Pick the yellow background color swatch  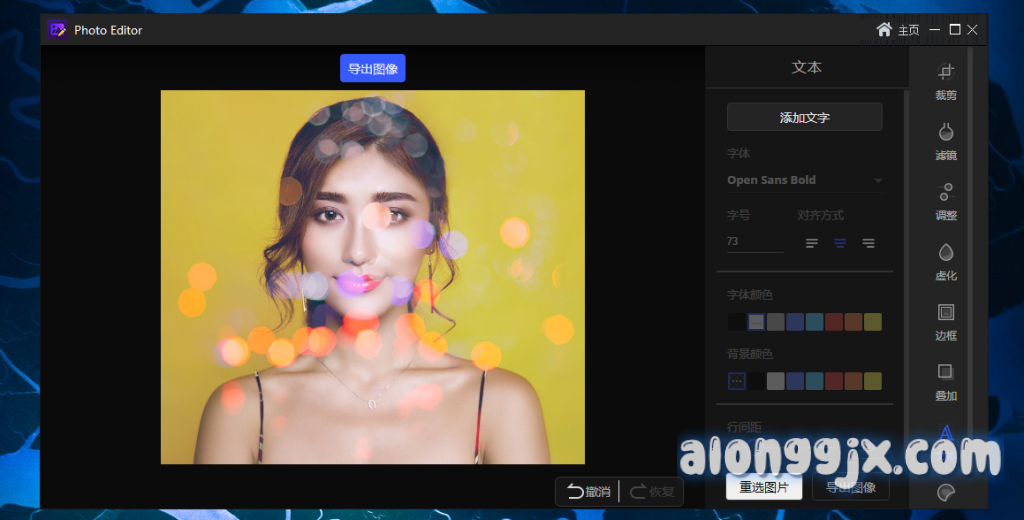pyautogui.click(x=873, y=381)
